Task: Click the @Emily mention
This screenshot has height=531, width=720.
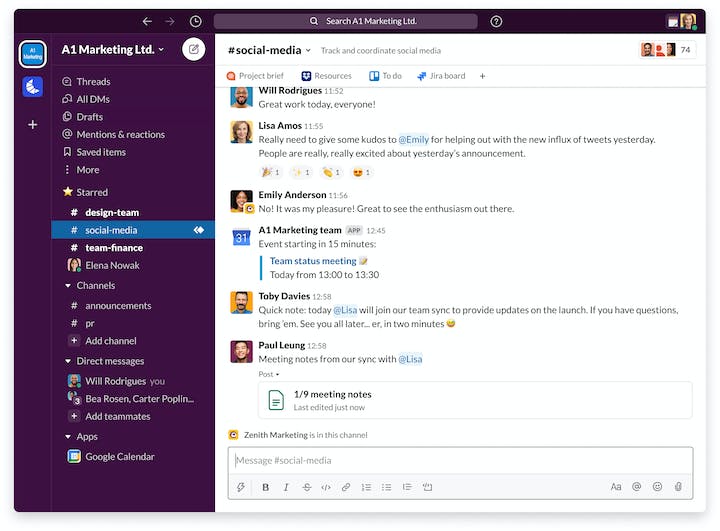Action: (413, 140)
